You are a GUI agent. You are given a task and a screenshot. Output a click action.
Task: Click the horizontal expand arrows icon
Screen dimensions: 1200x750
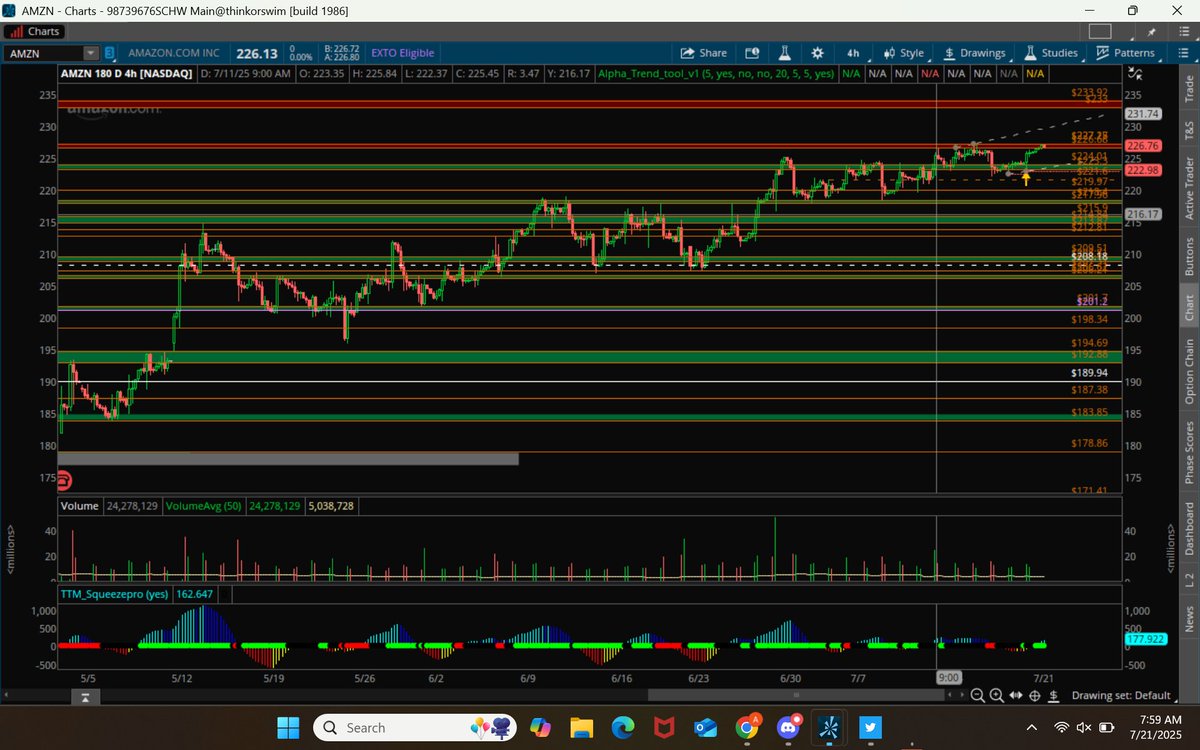click(x=1016, y=695)
